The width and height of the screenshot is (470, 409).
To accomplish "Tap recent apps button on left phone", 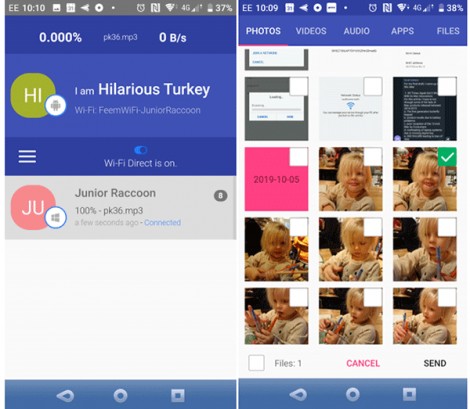I will pos(178,396).
